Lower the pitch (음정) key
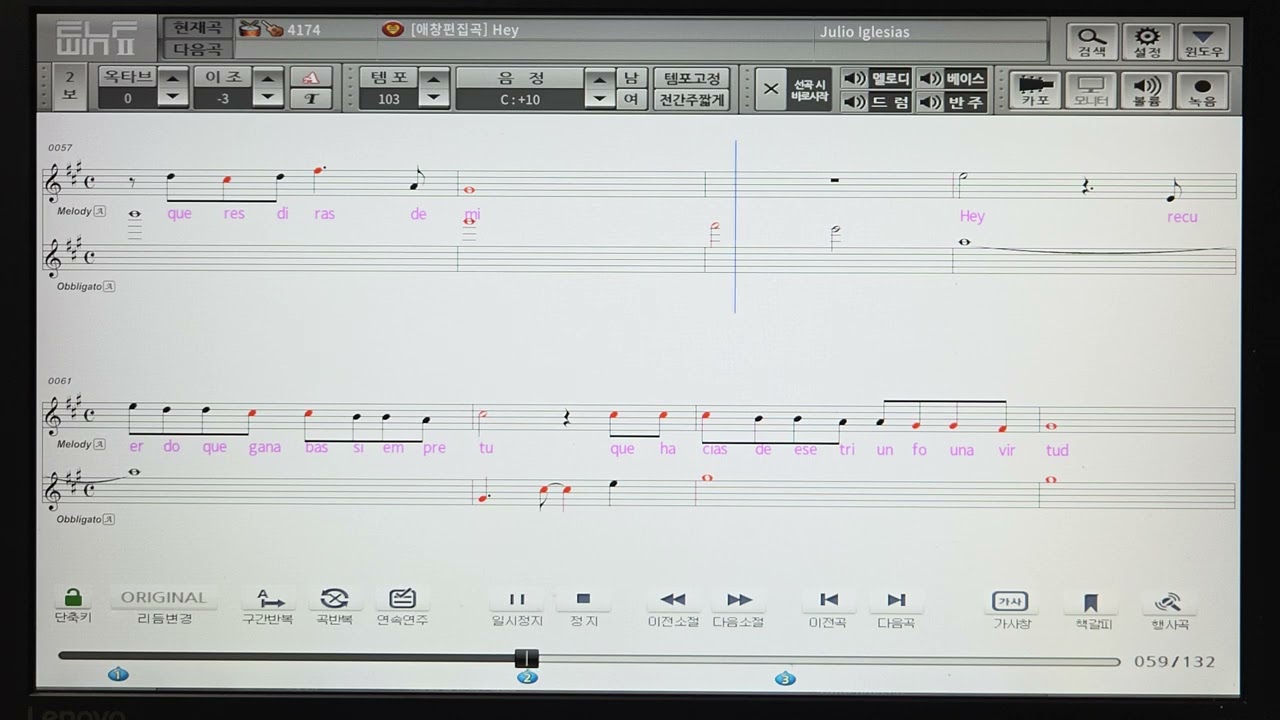This screenshot has height=720, width=1280. tap(600, 98)
